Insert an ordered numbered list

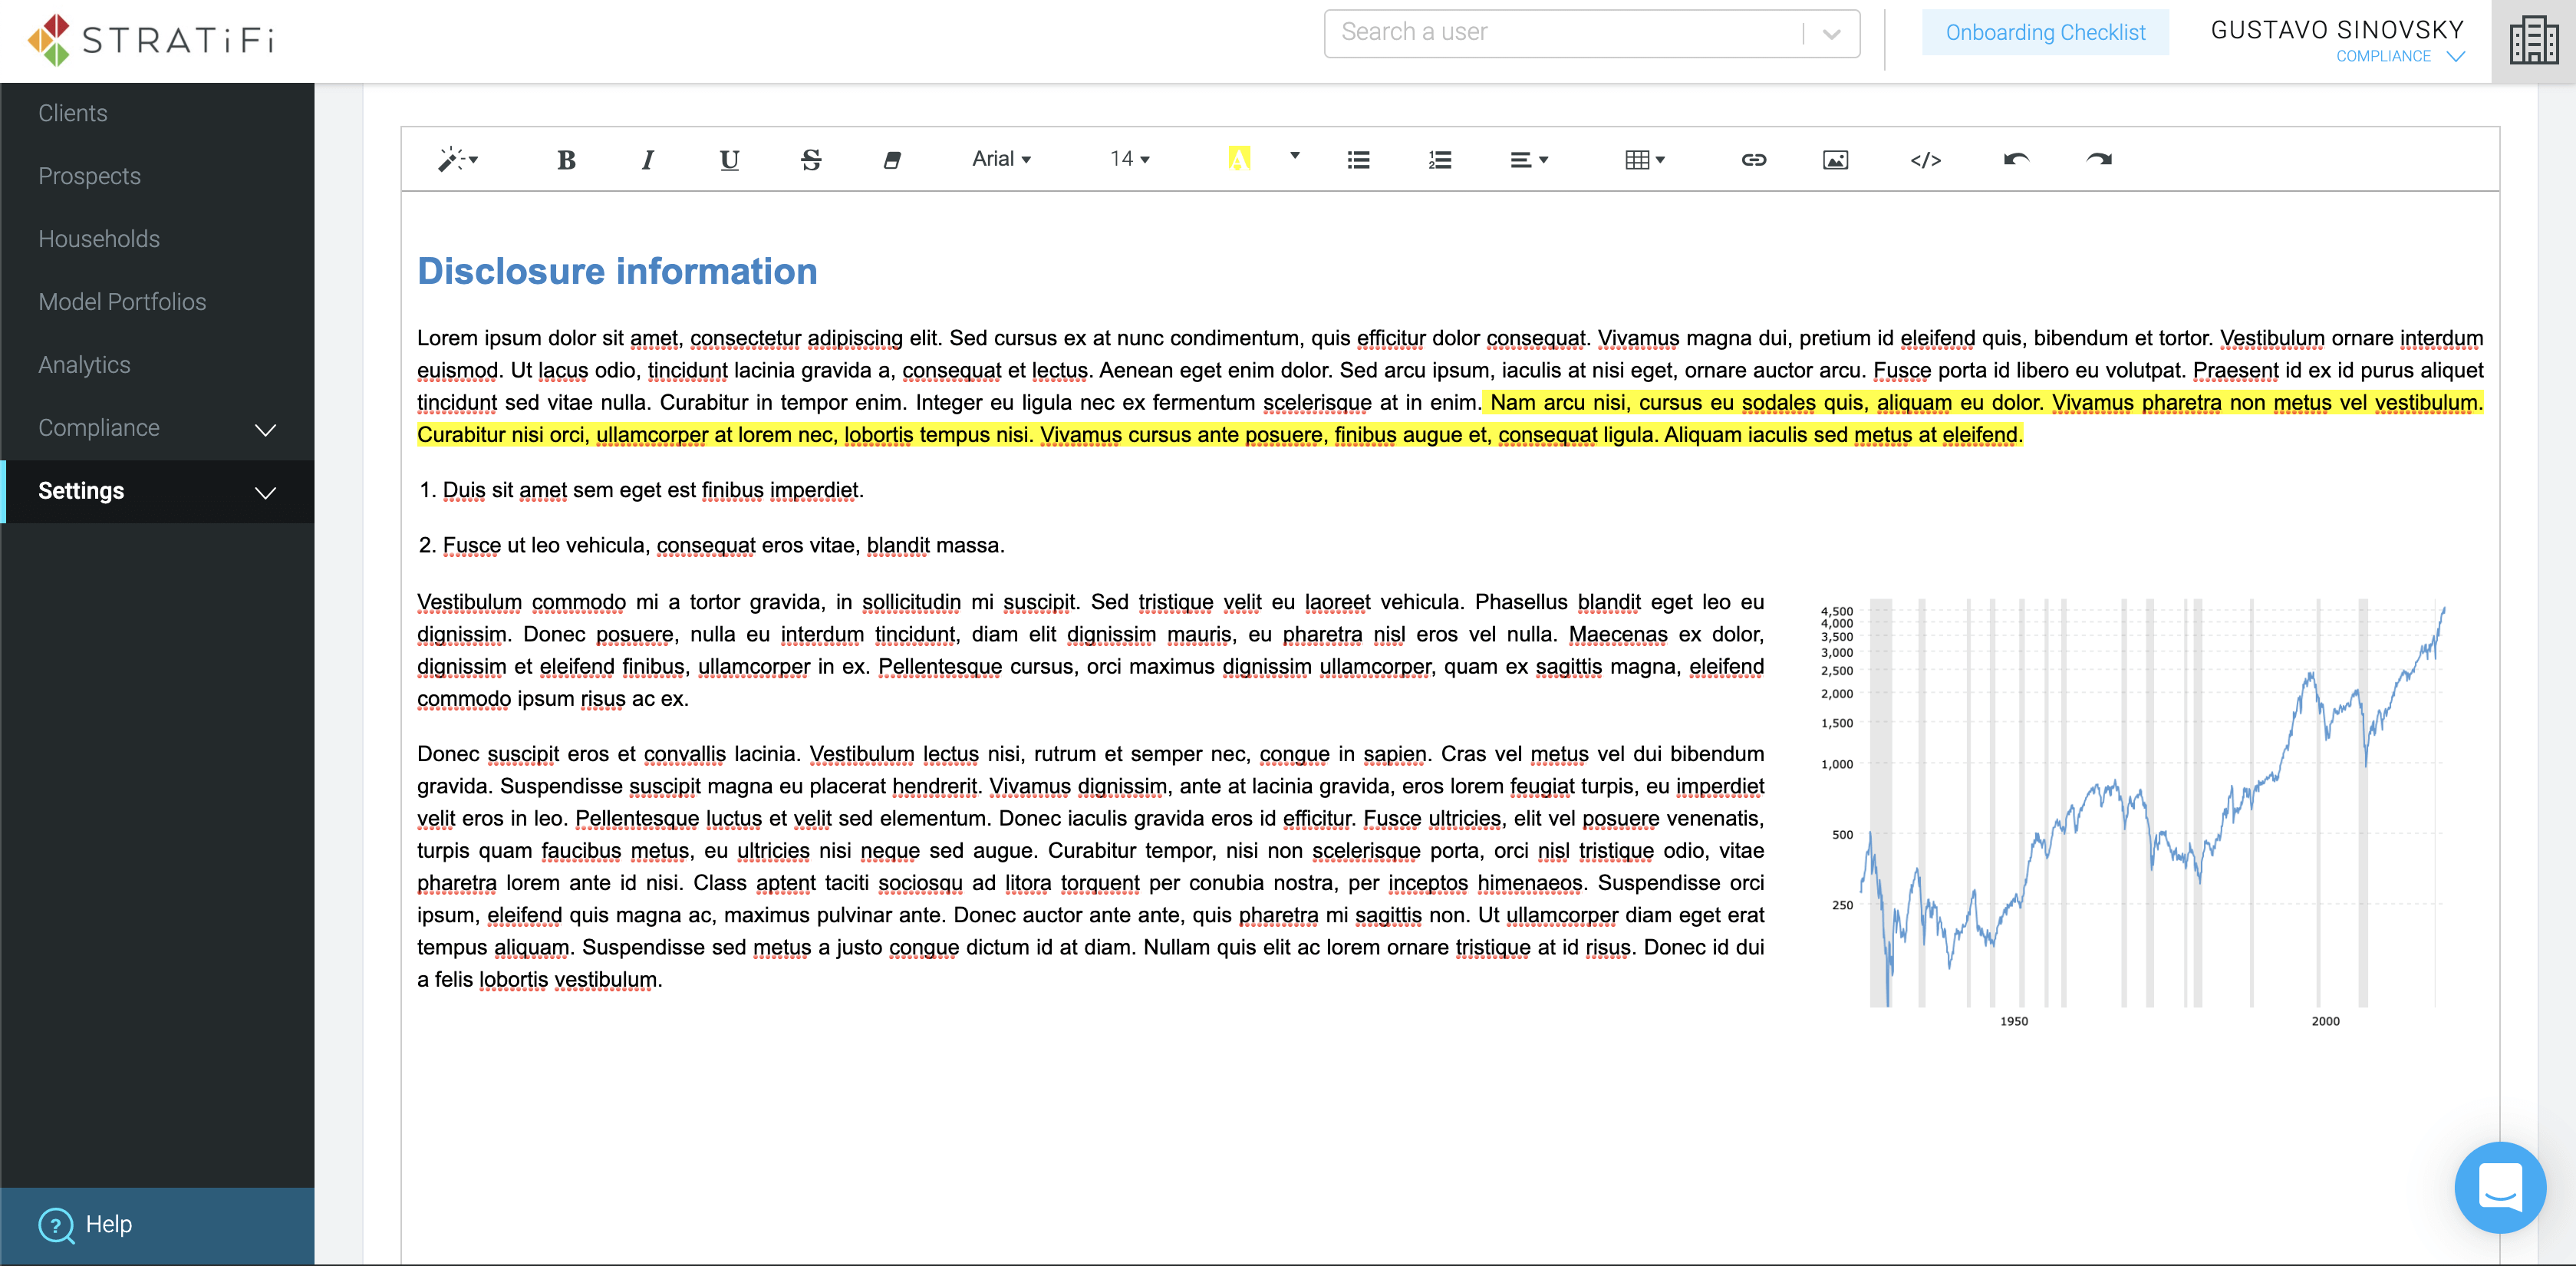[x=1440, y=160]
